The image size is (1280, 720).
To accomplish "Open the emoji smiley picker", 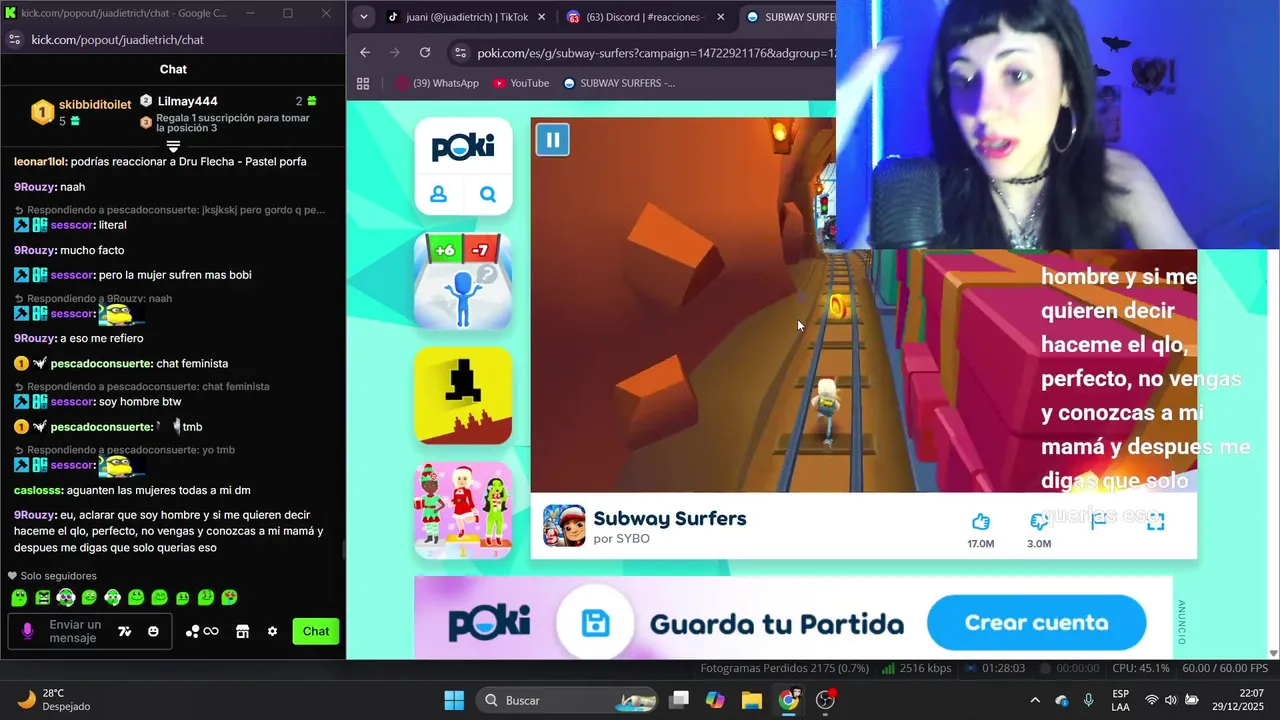I will [153, 631].
